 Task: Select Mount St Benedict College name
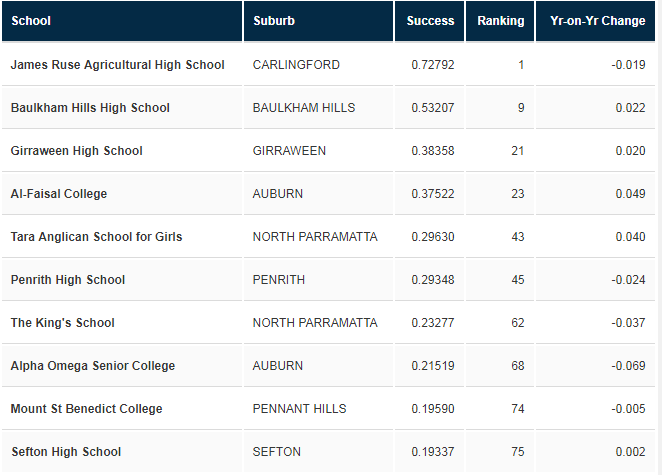(86, 409)
